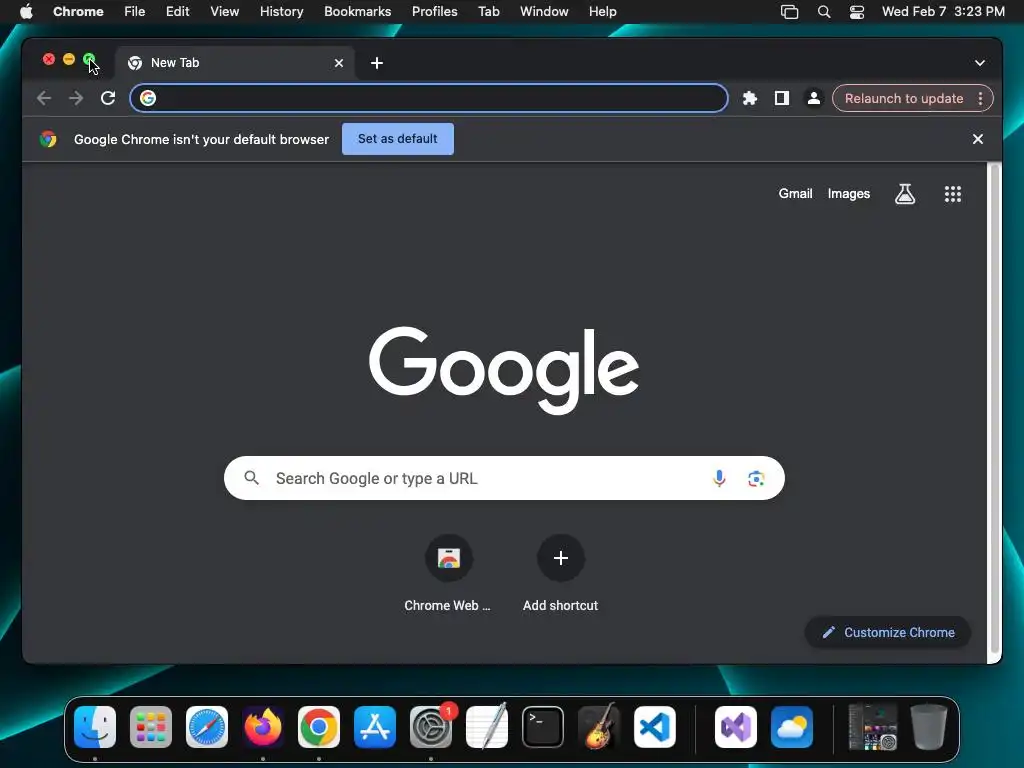Click the date and time in menu bar
Viewport: 1024px width, 768px height.
click(943, 12)
